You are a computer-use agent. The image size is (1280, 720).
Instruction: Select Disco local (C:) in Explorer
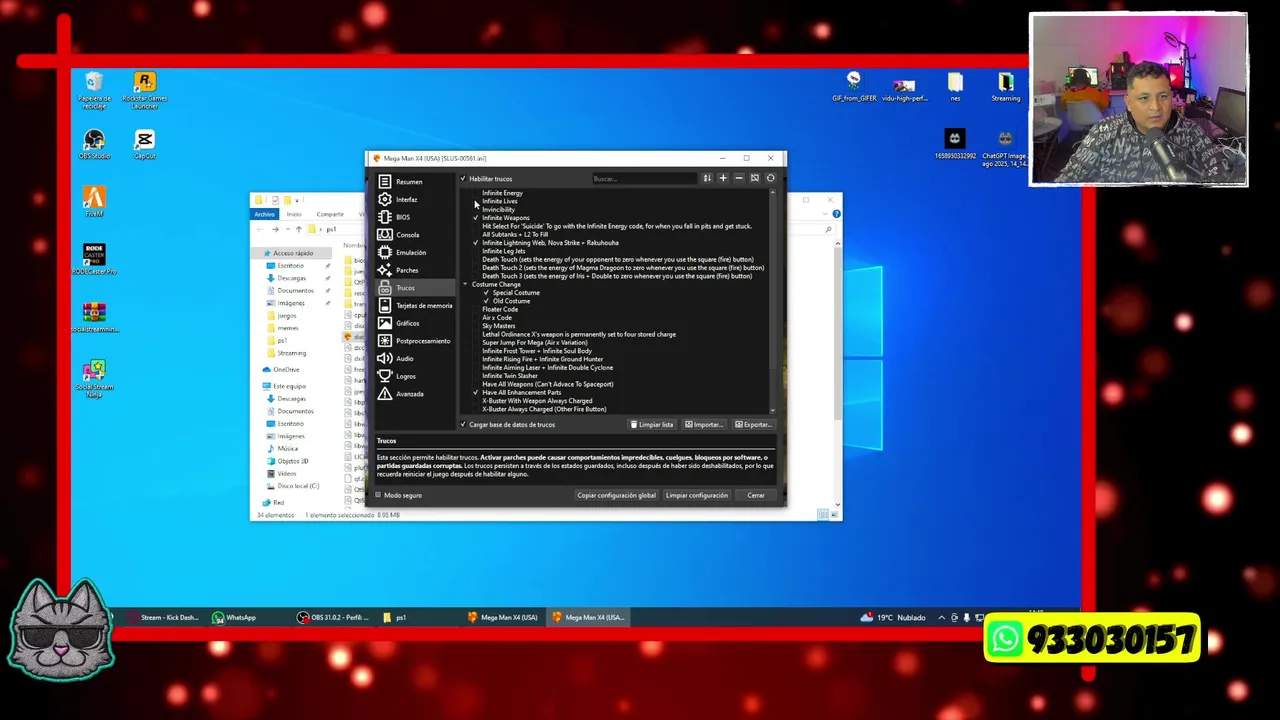(x=293, y=486)
